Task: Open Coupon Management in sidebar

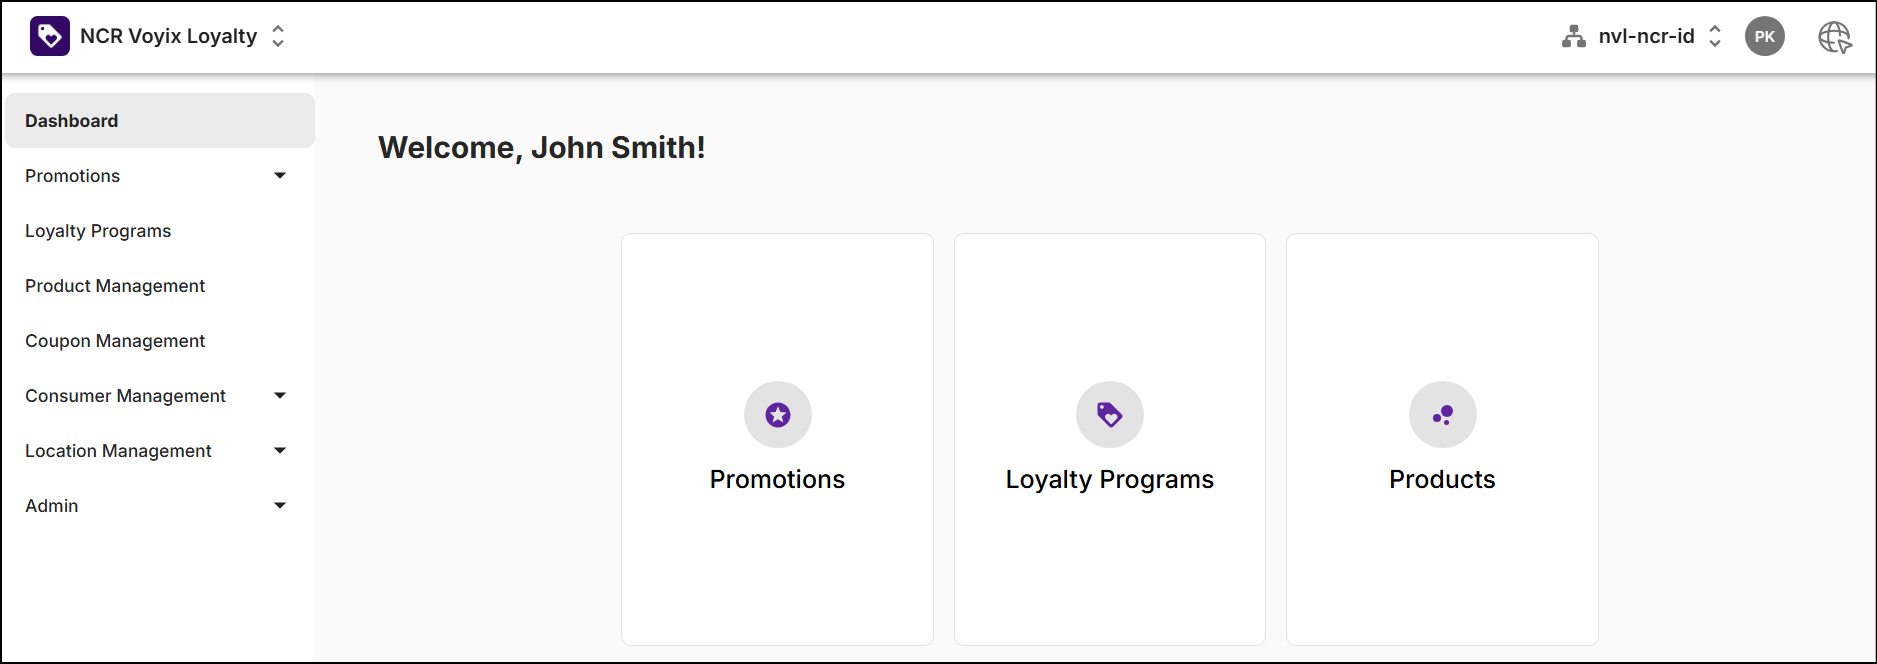Action: 115,341
